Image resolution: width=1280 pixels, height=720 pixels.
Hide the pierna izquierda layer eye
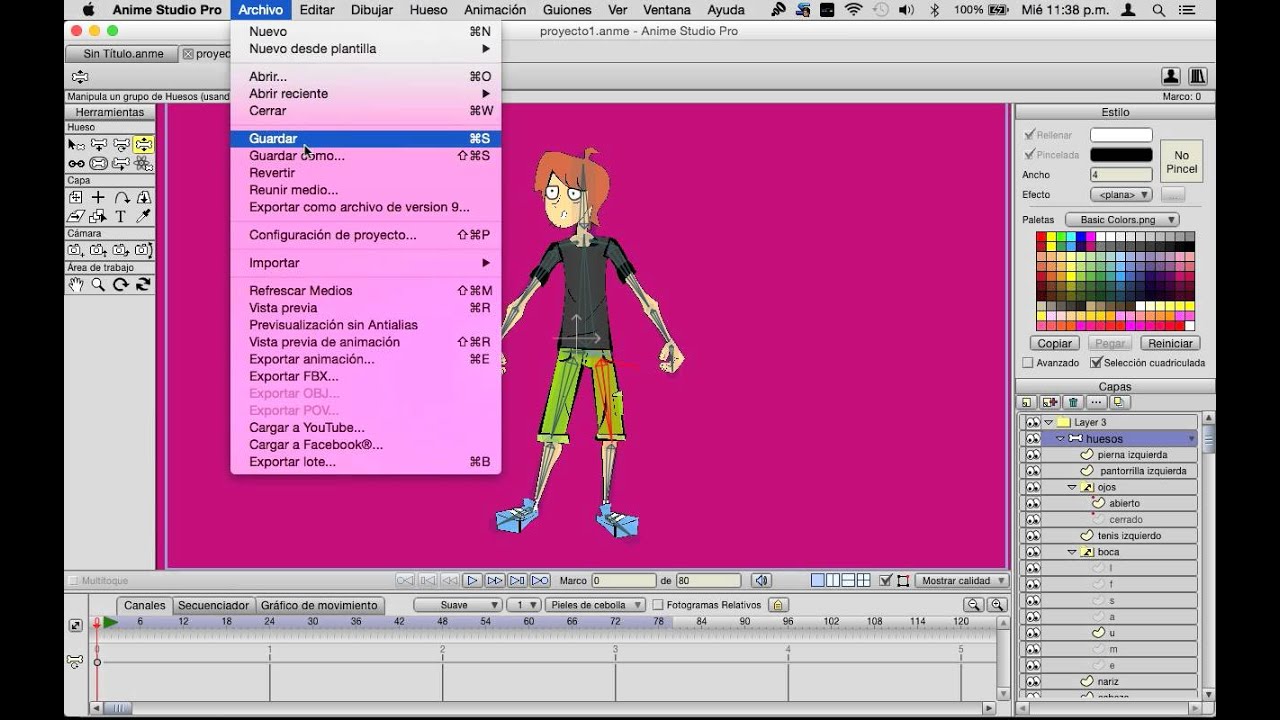click(1032, 455)
